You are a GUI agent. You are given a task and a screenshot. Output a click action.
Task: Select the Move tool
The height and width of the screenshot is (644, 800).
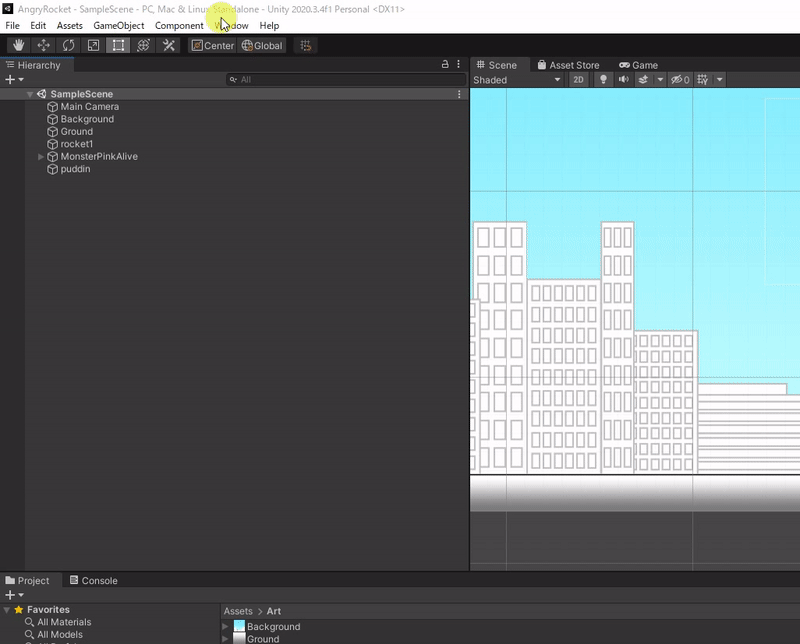(x=44, y=45)
